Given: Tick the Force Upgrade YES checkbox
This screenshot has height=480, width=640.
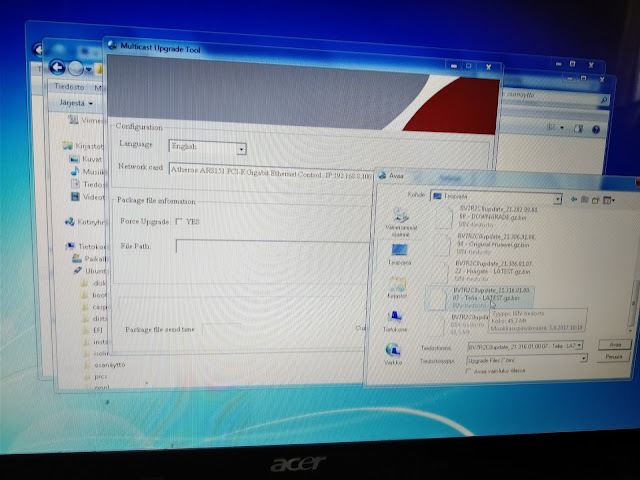Looking at the screenshot, I should pos(179,221).
